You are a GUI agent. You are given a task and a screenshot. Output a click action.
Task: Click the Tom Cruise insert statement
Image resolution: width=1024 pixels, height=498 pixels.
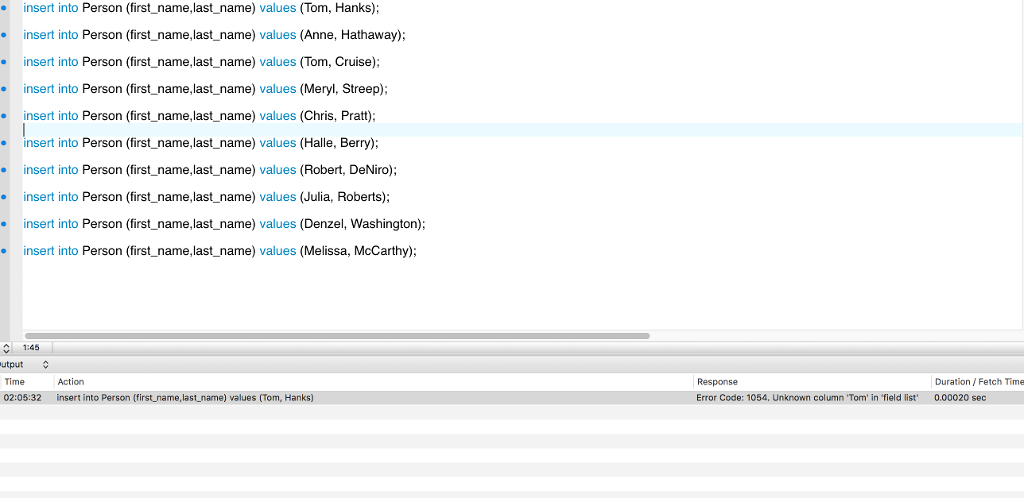point(201,62)
